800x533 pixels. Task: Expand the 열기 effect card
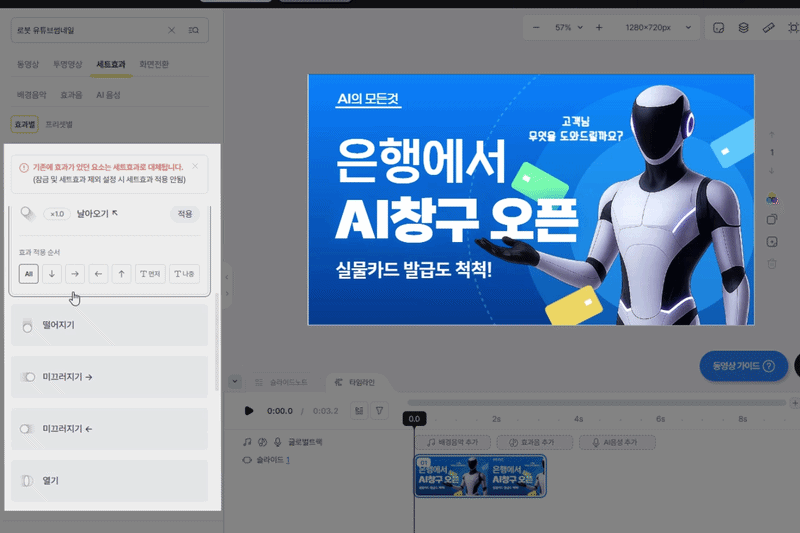(110, 481)
